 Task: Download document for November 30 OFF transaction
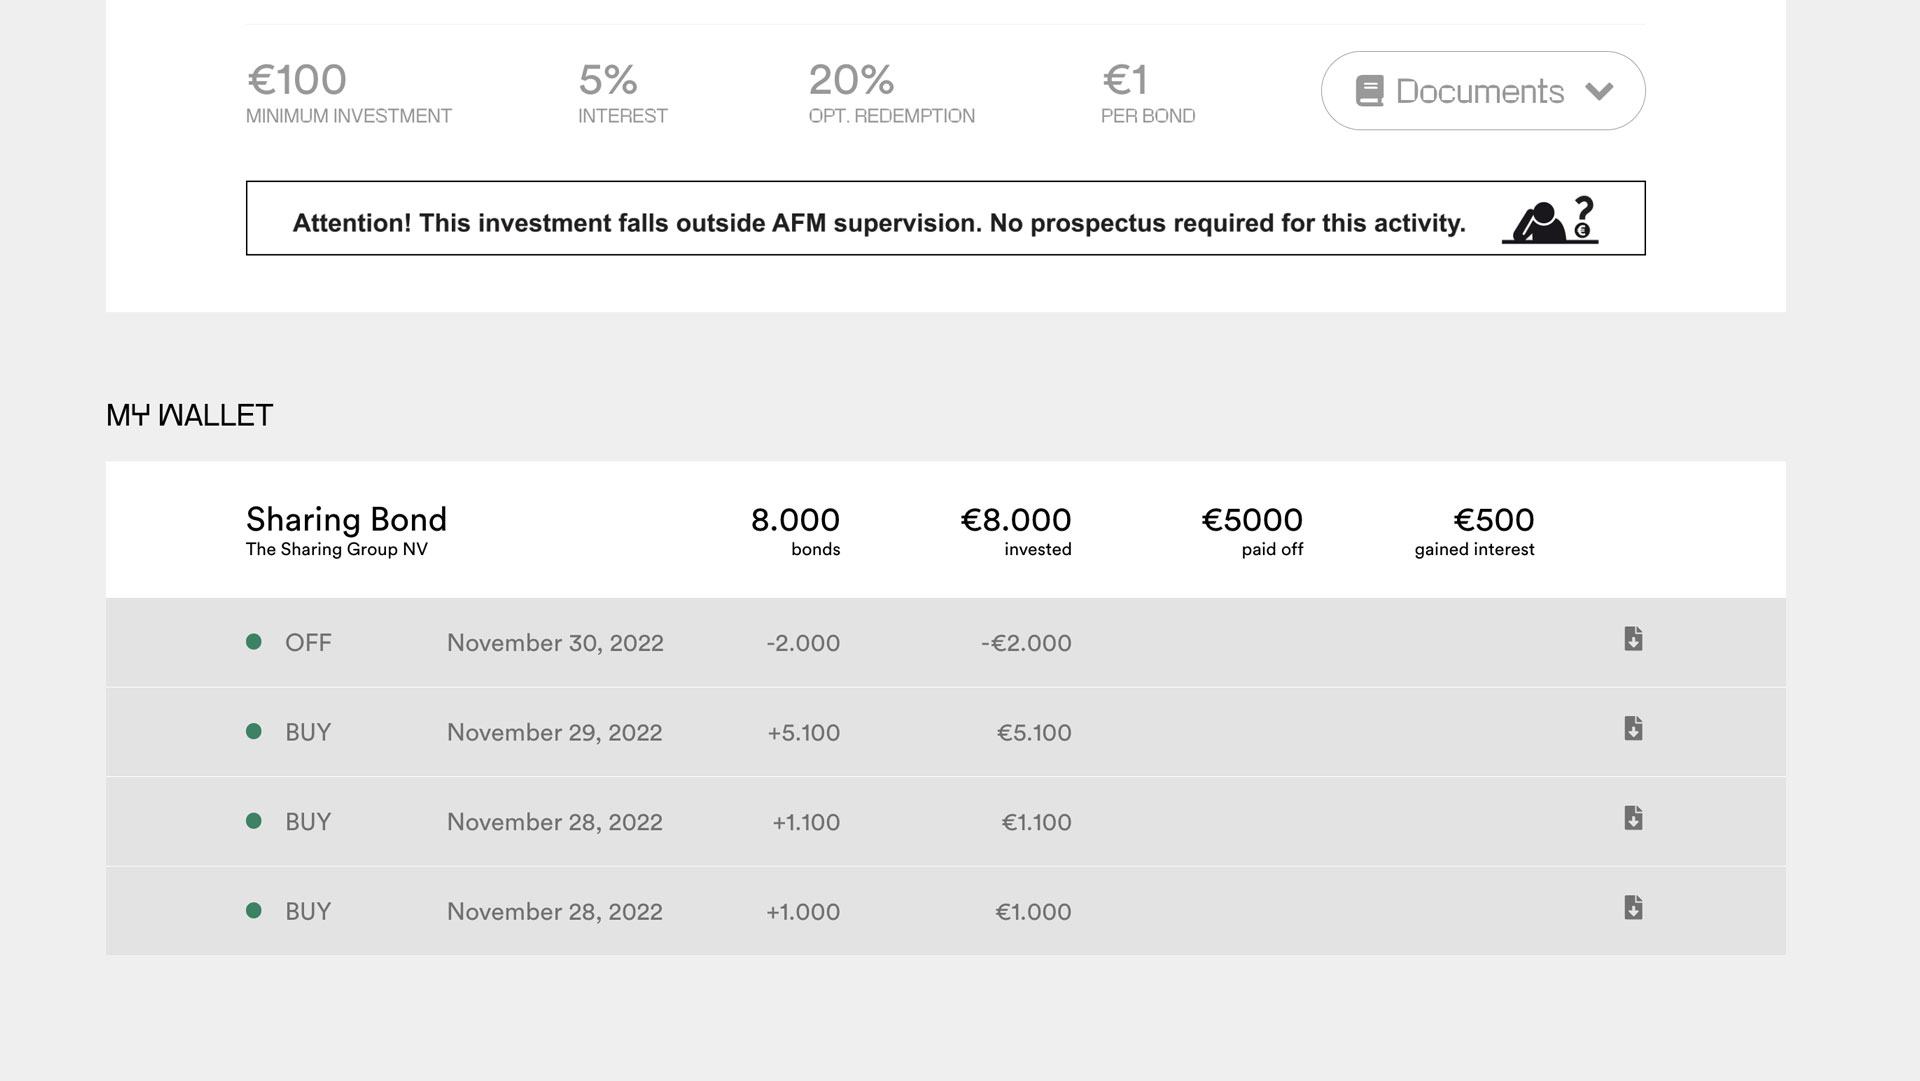1633,639
